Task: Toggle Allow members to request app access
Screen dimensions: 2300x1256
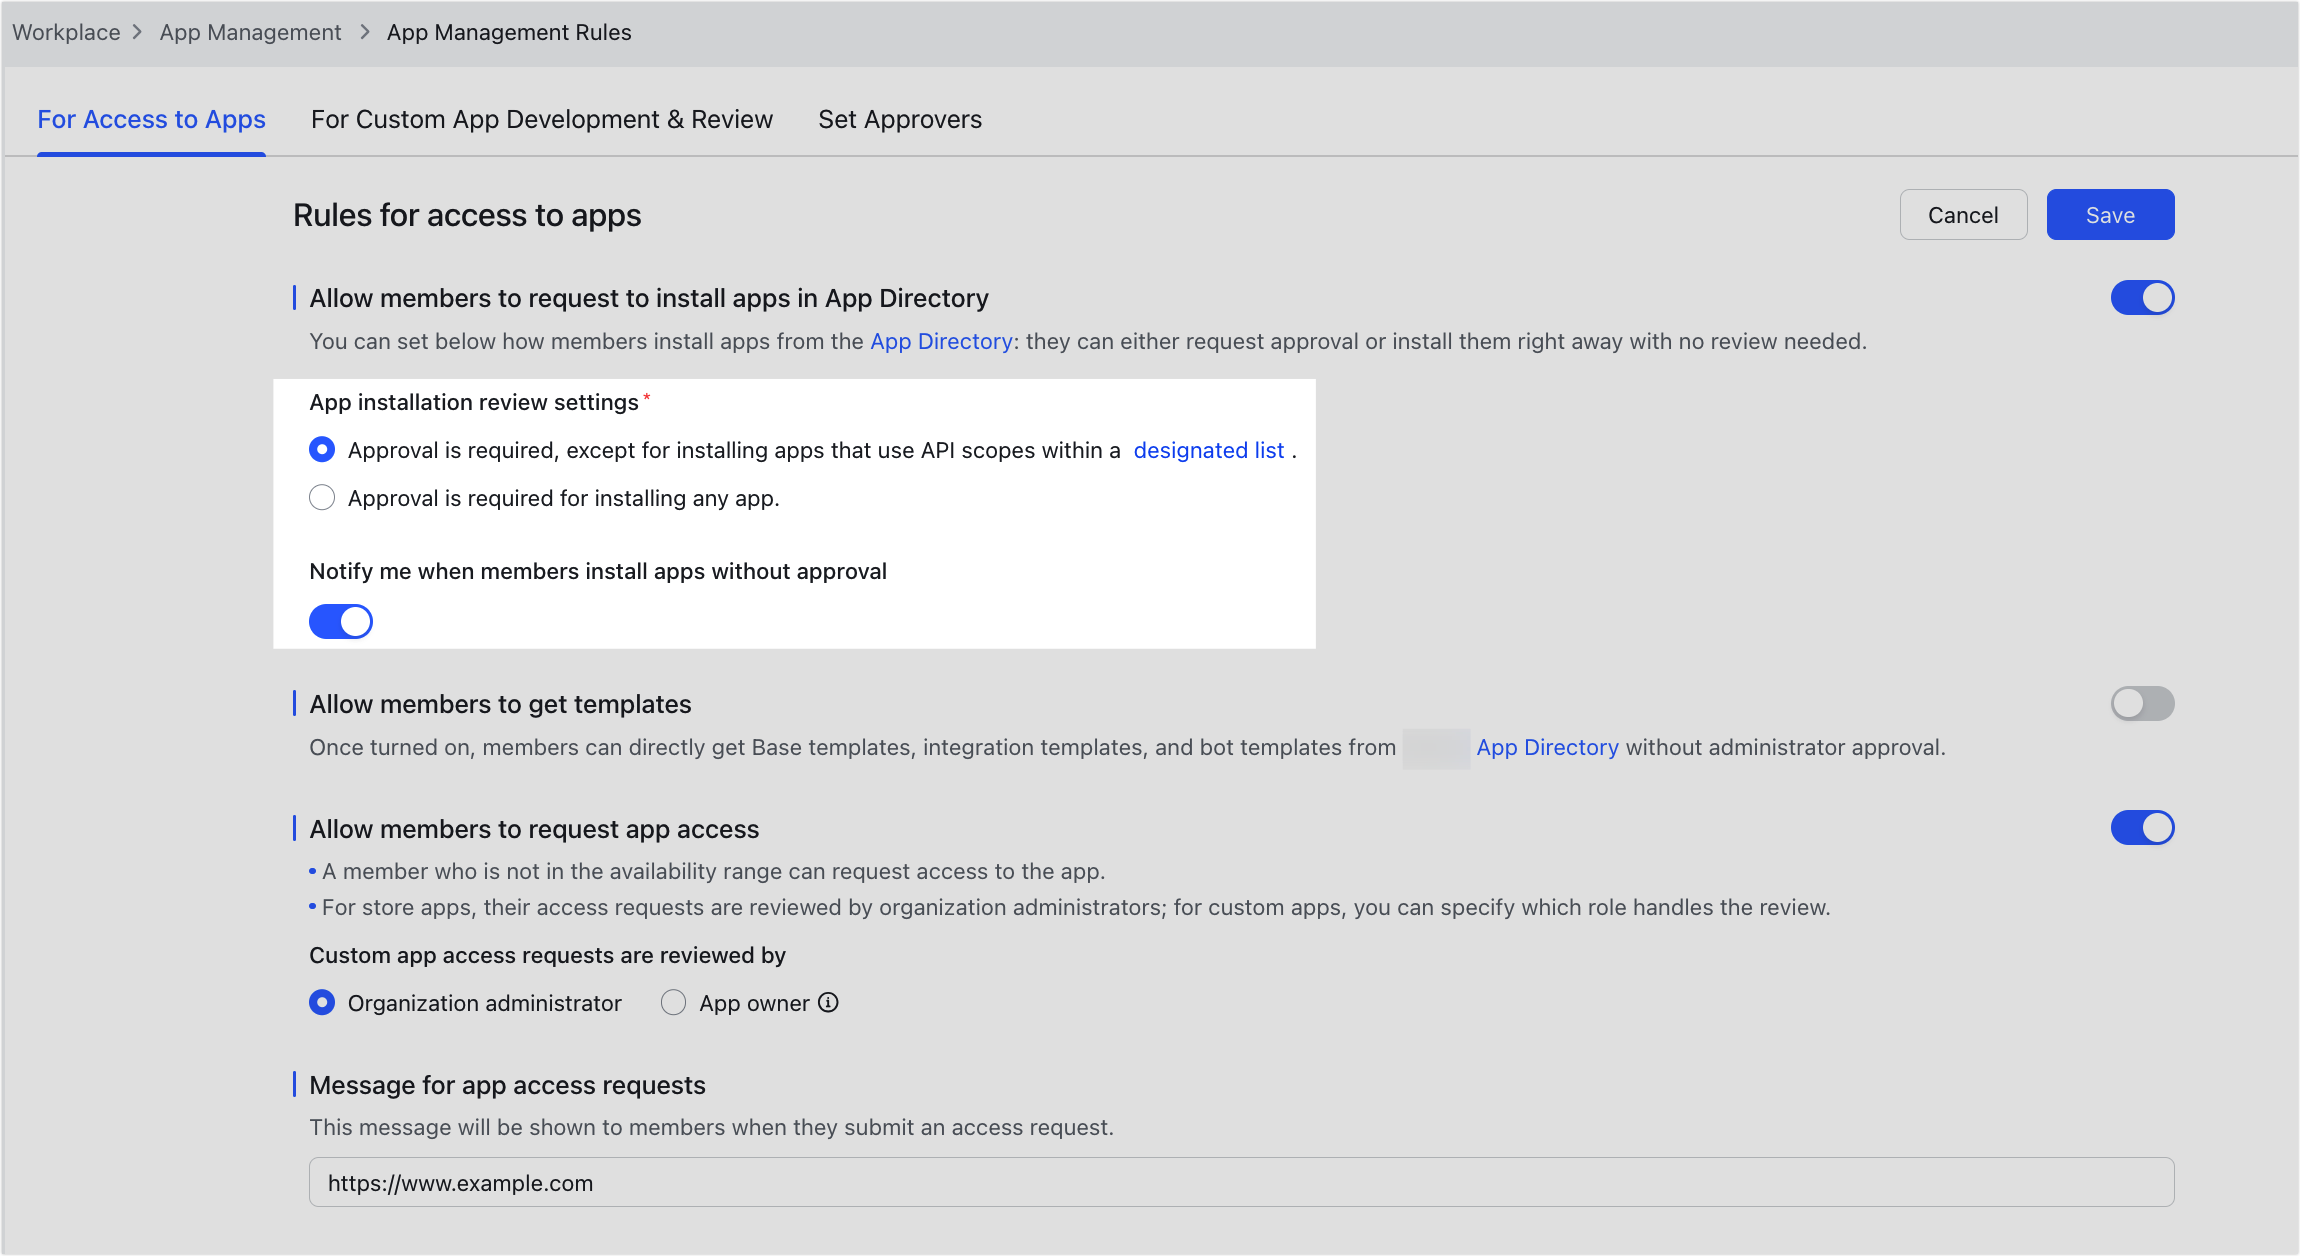Action: tap(2142, 828)
